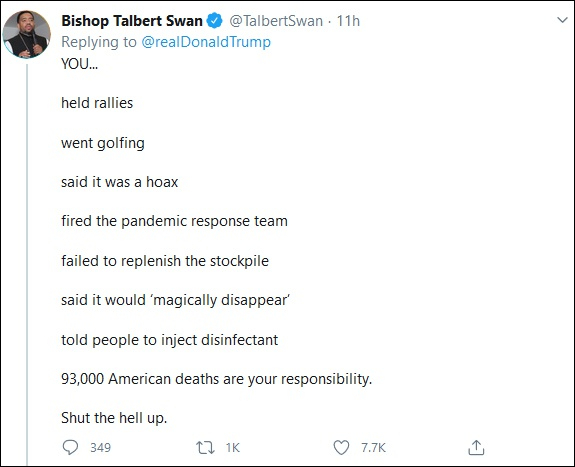Viewport: 575px width, 467px height.
Task: Select the 'Shut the hell up.' line
Action: coord(114,417)
